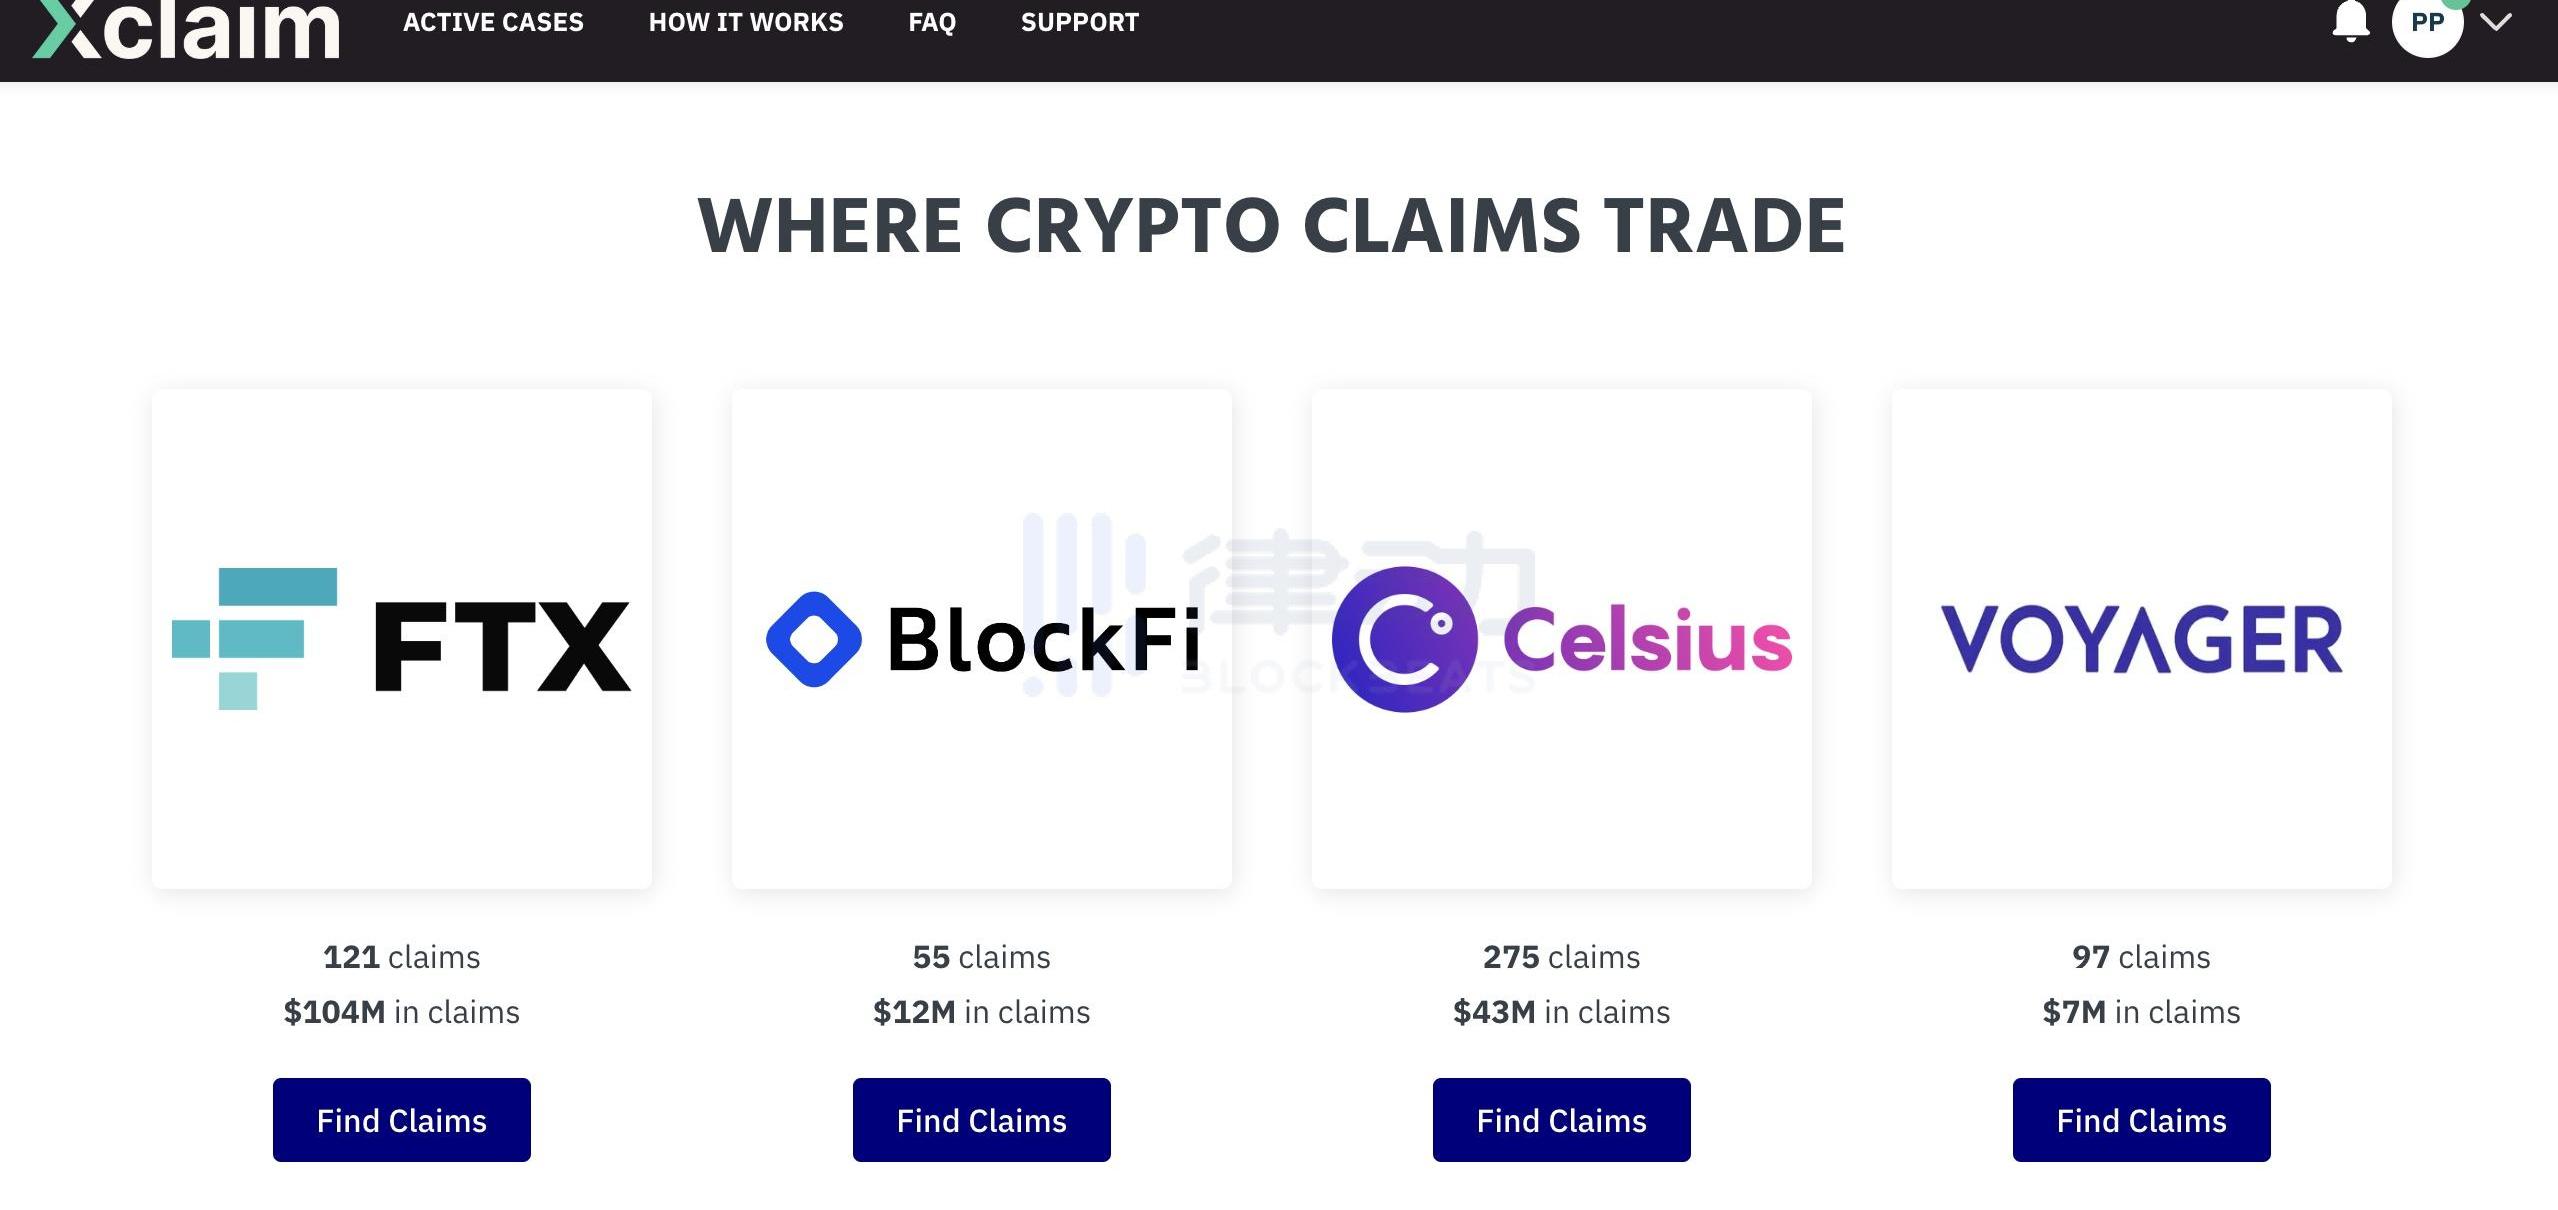Click the PP profile avatar

(2427, 24)
